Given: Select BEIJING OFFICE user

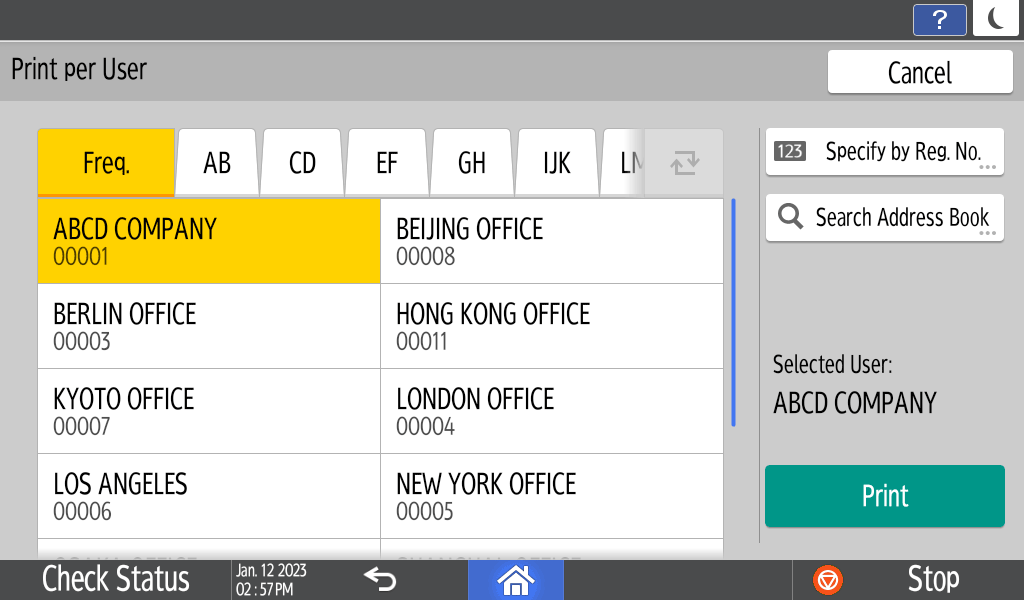Looking at the screenshot, I should click(551, 241).
